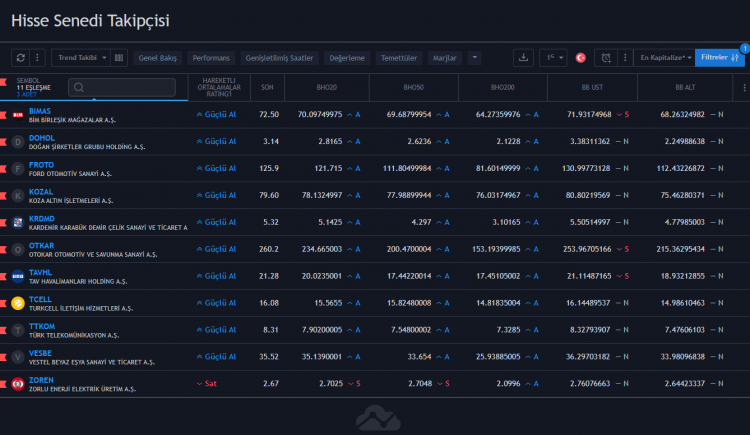Switch to Performans tab
This screenshot has height=435, width=750.
(211, 58)
